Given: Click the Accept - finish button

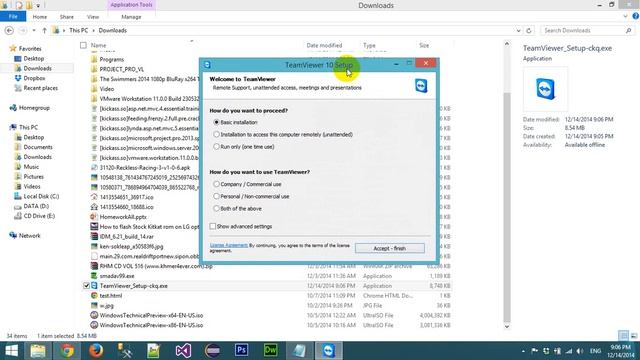Looking at the screenshot, I should pos(389,248).
